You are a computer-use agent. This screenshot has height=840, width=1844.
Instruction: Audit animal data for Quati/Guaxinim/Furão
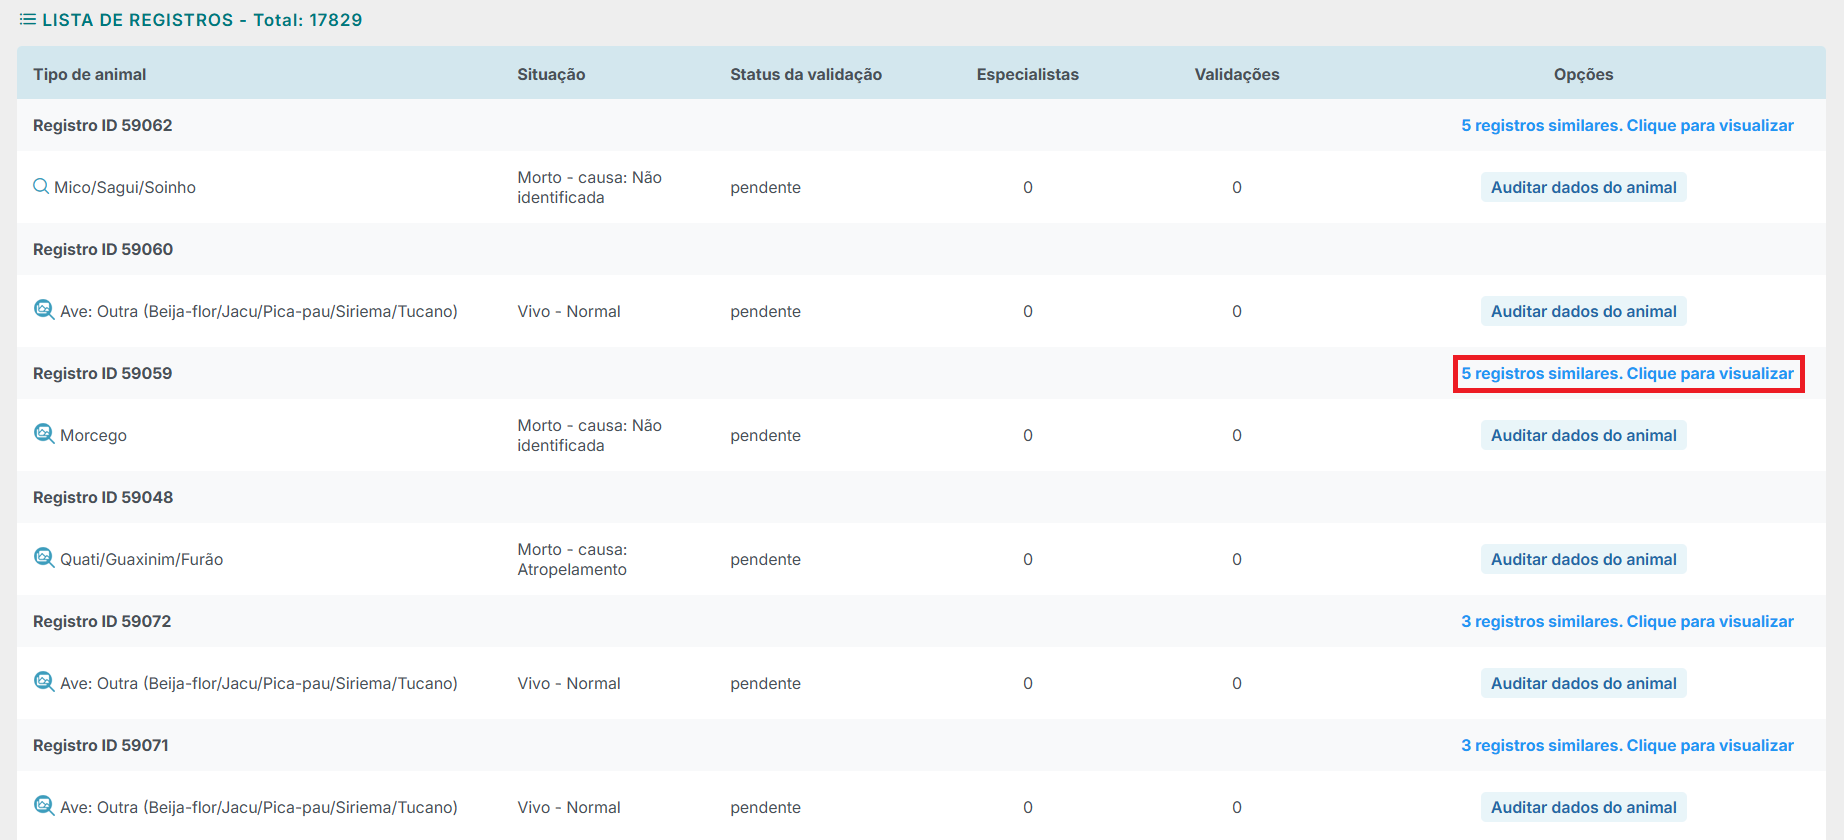click(1583, 559)
